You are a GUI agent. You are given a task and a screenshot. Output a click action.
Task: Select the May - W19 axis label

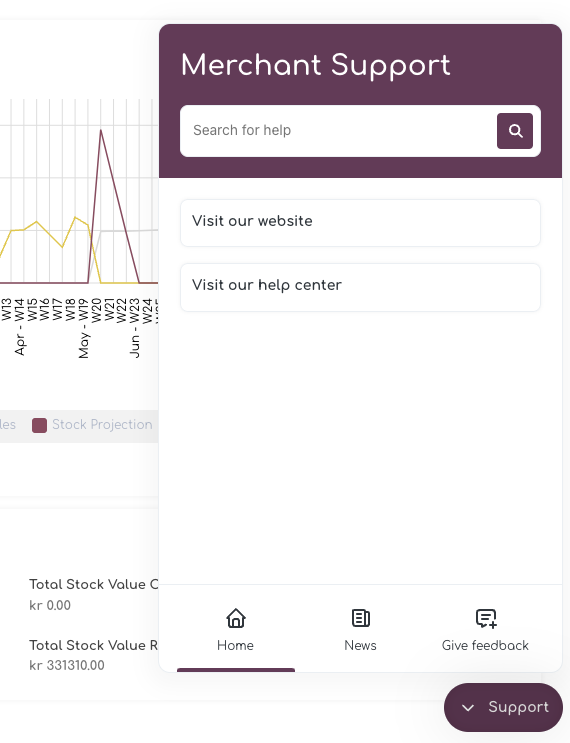click(83, 328)
